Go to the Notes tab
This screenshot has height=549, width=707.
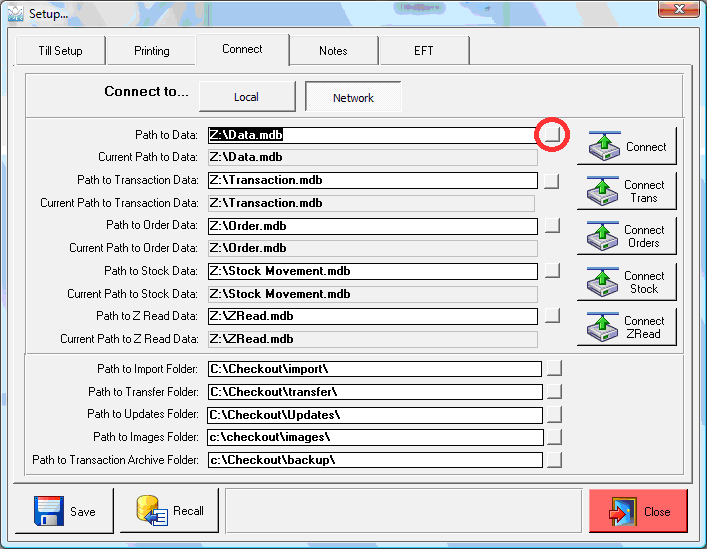333,51
